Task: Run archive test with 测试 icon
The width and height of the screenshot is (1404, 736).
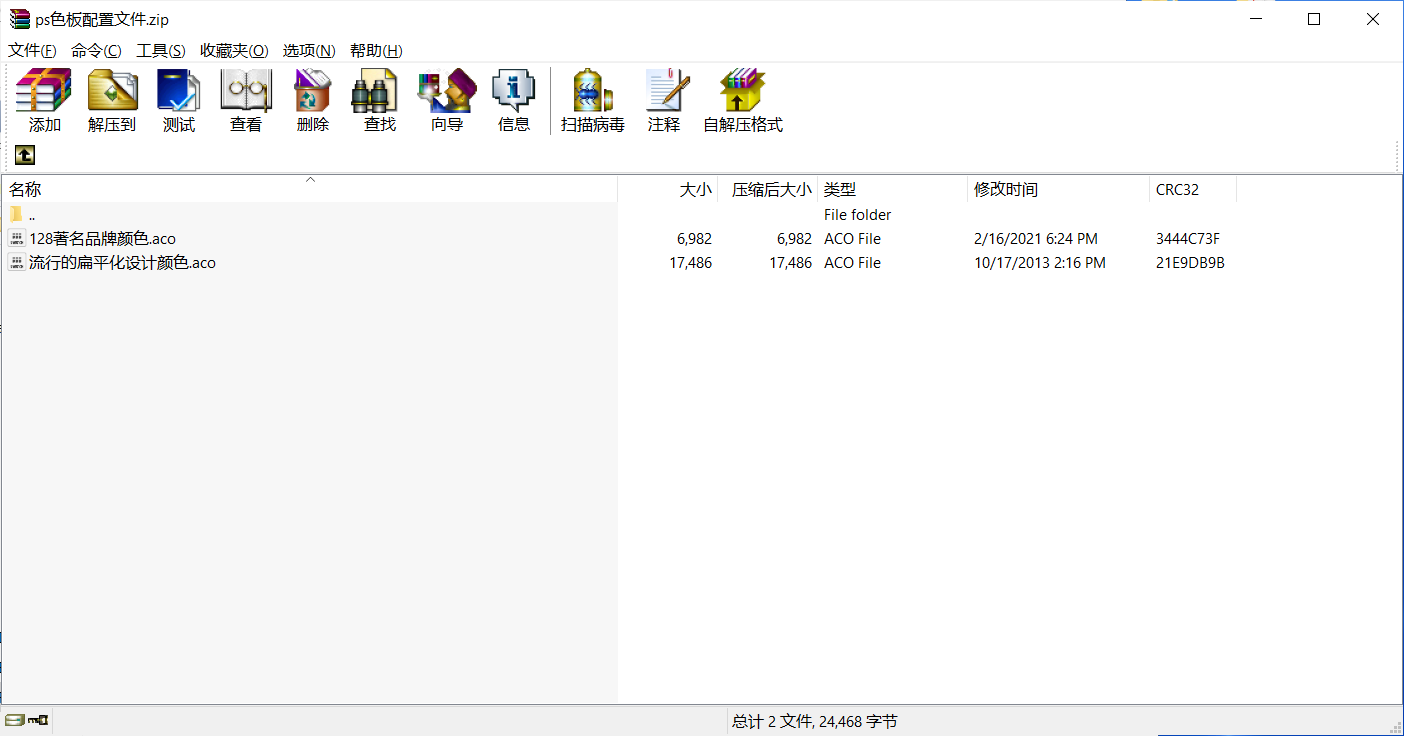Action: (179, 100)
